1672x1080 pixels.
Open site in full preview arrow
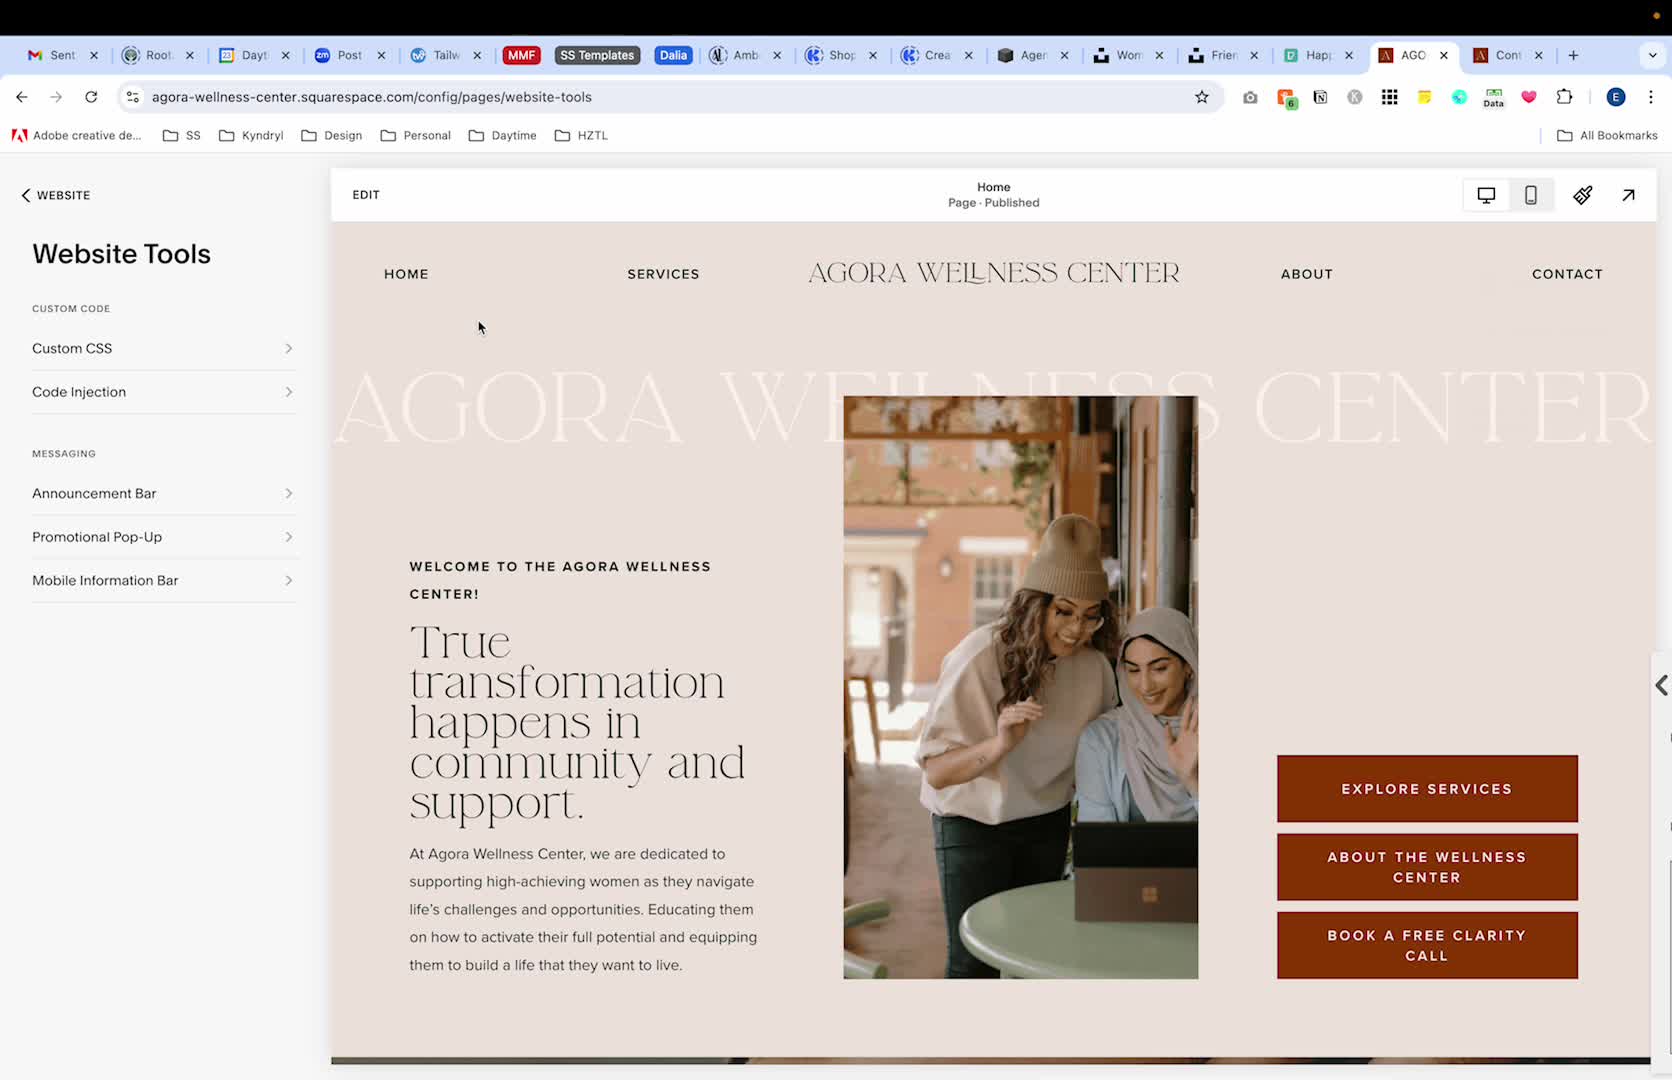click(1628, 195)
